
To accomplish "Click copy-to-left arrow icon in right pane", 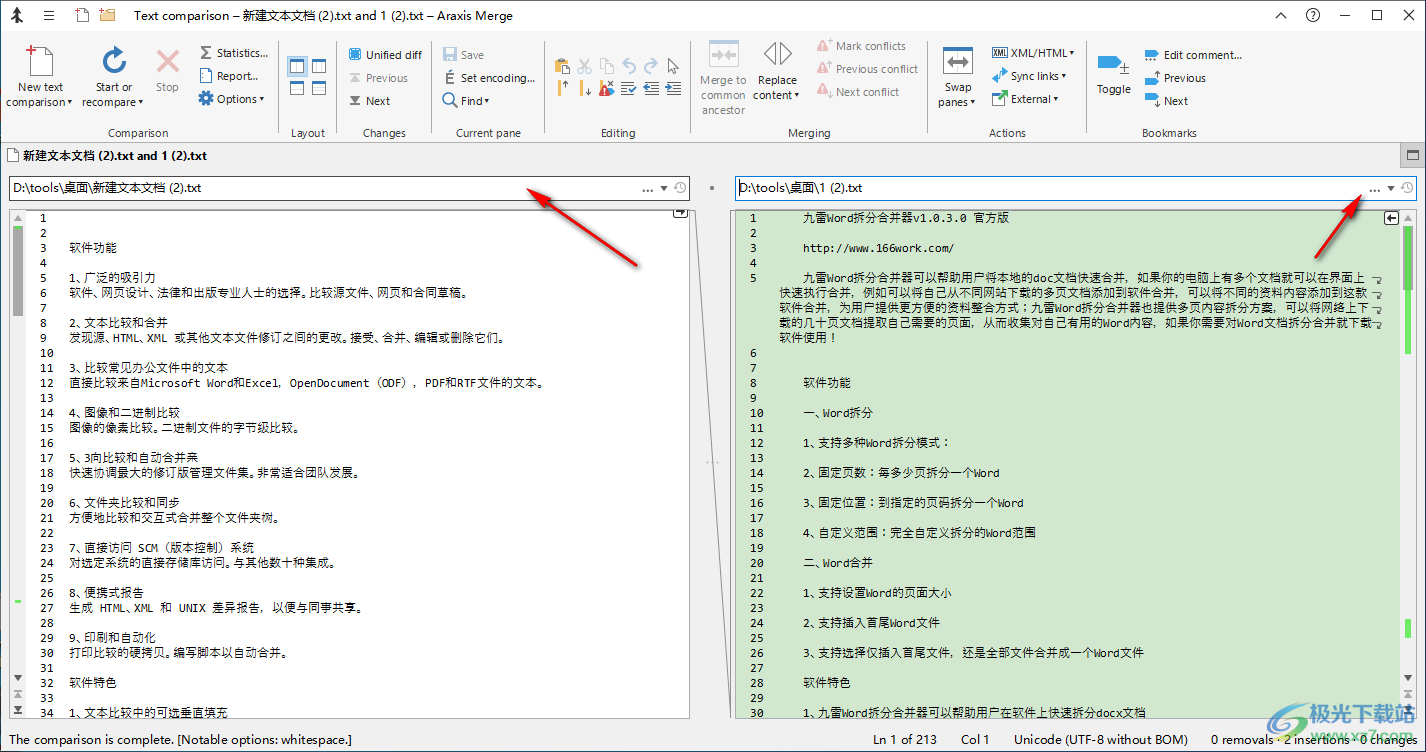I will tap(1391, 218).
